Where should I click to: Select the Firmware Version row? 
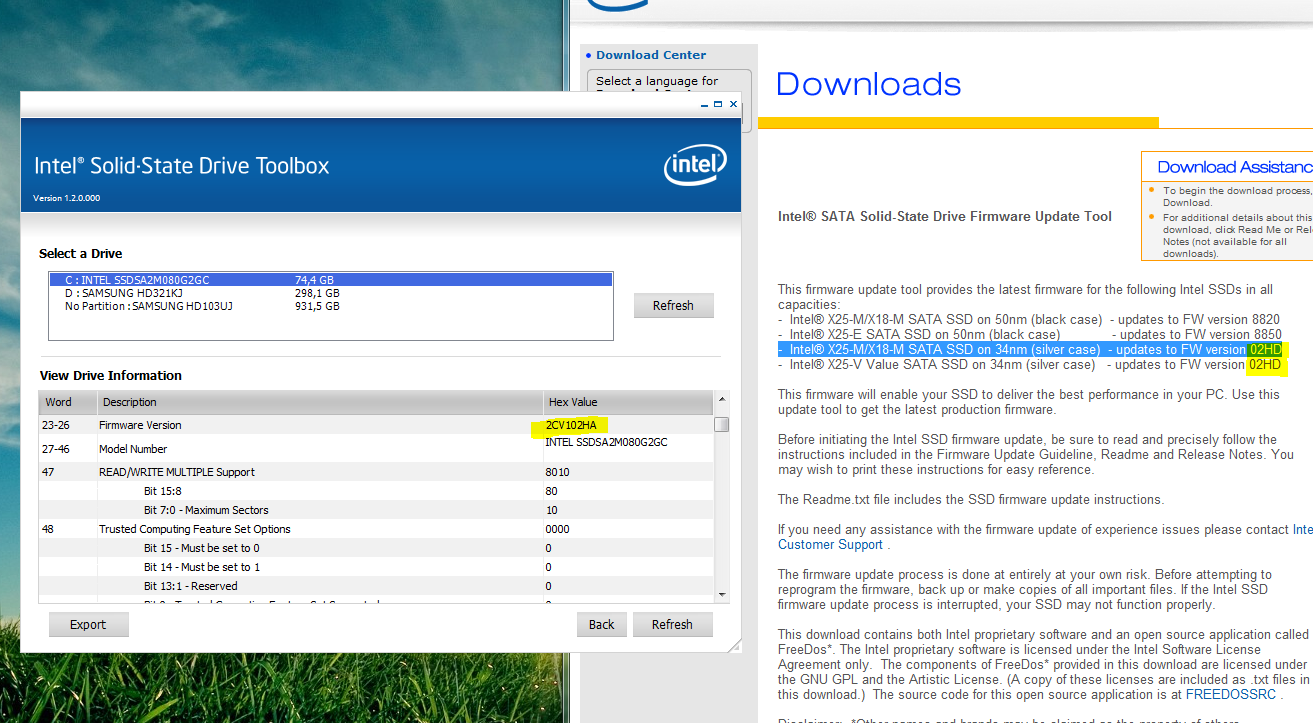pyautogui.click(x=300, y=425)
